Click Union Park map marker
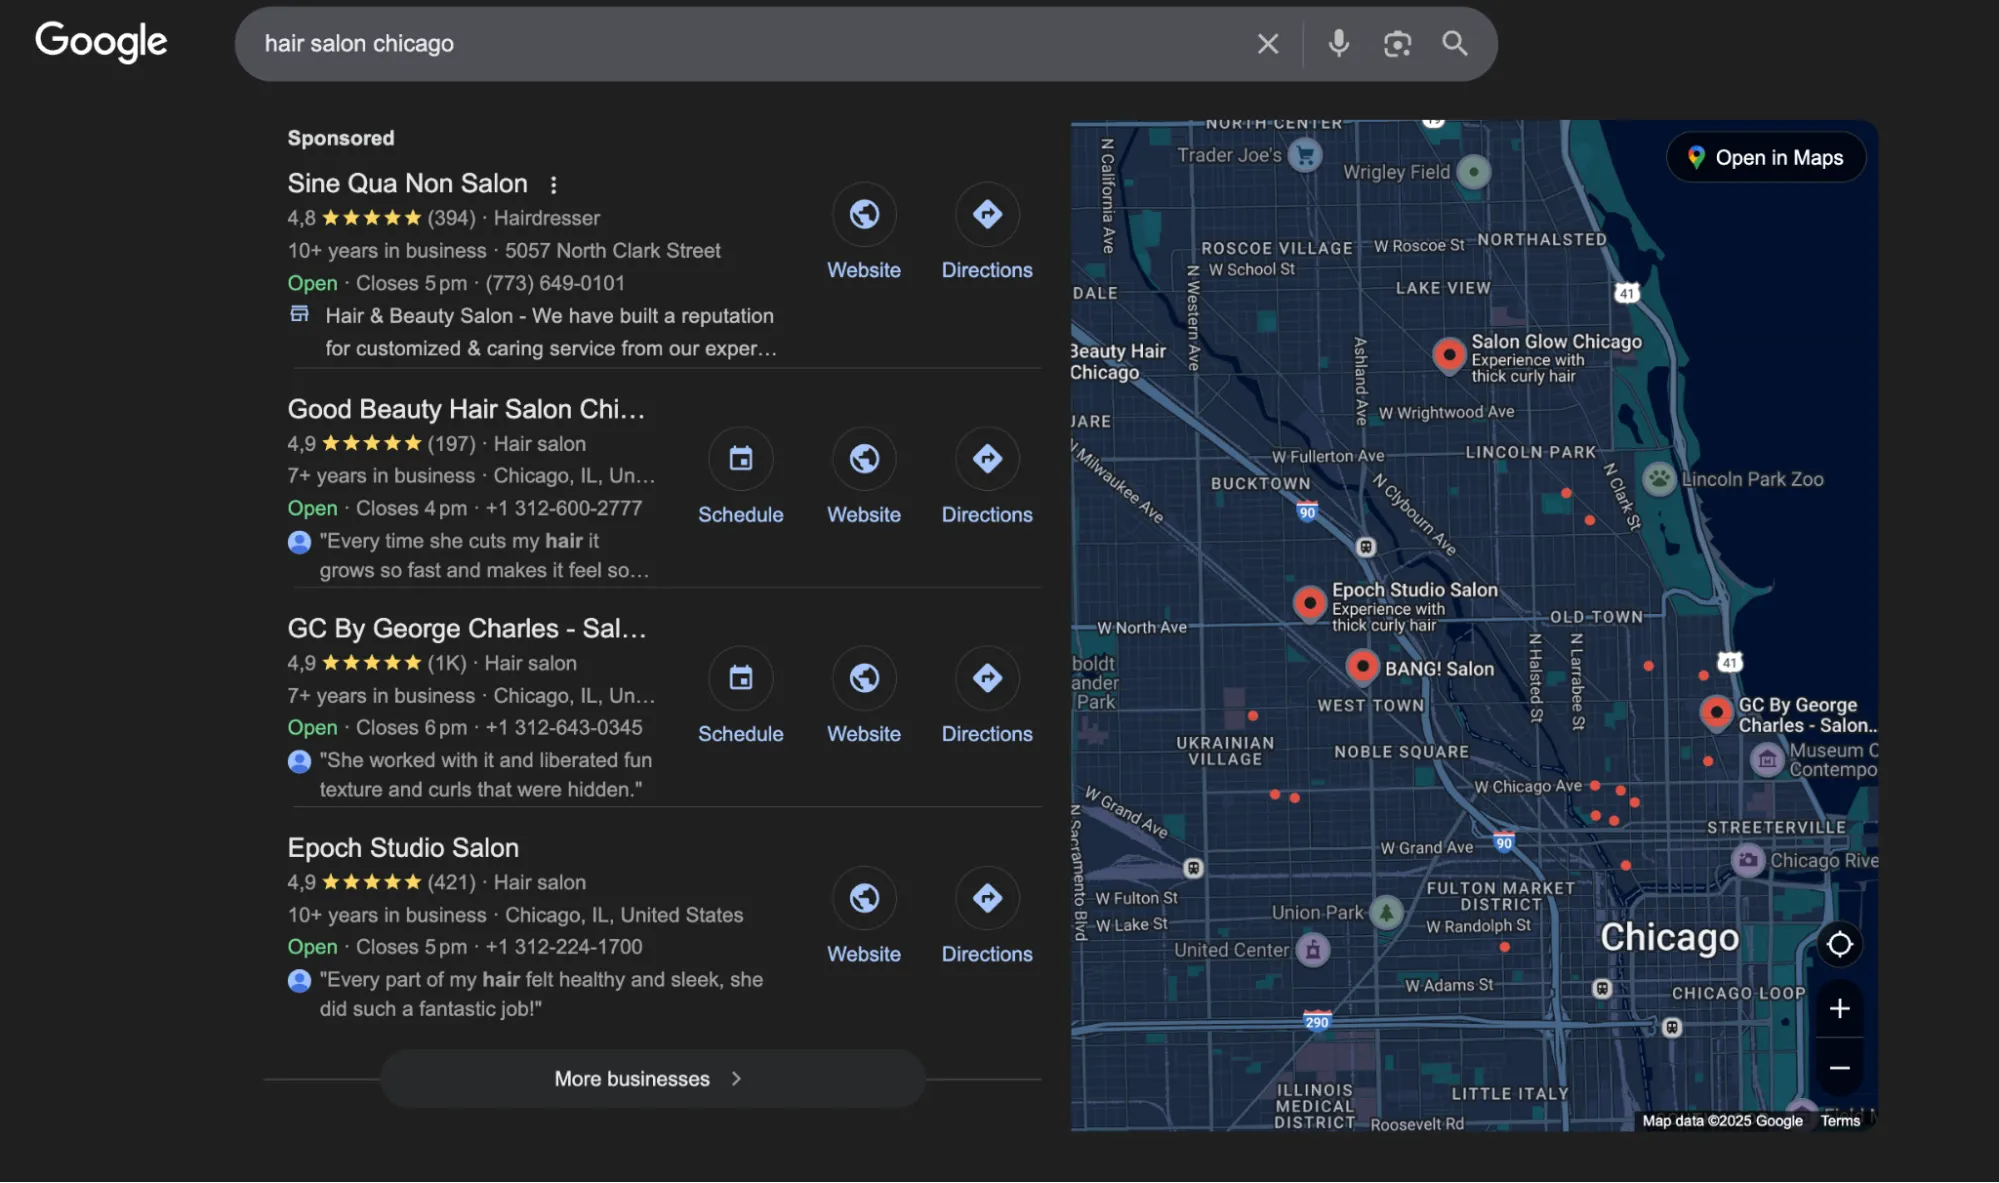The width and height of the screenshot is (1999, 1183). (x=1386, y=912)
